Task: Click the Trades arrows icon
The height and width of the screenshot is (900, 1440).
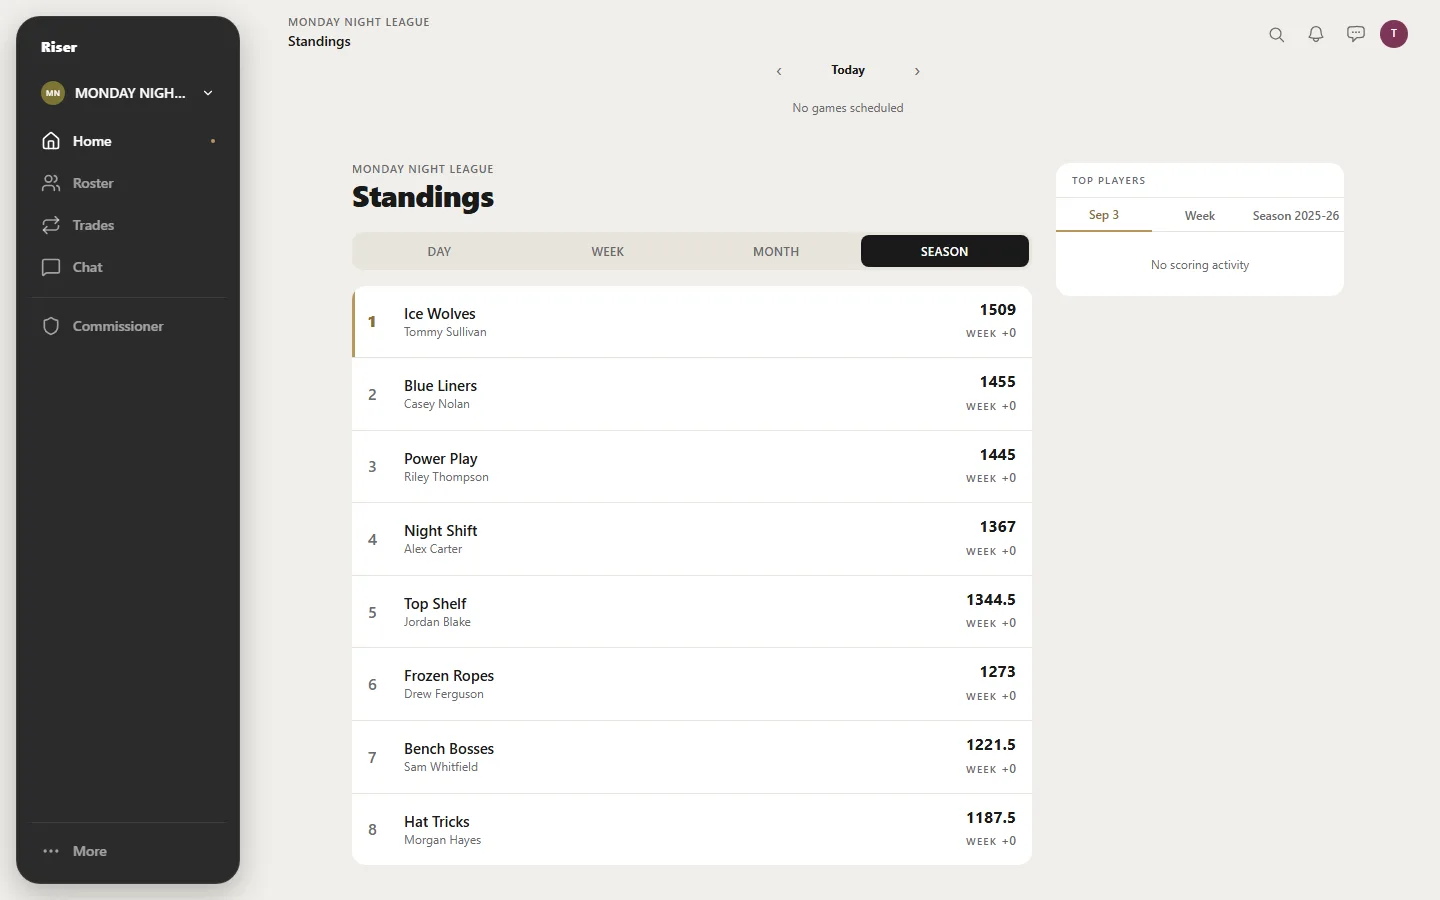Action: [x=51, y=225]
